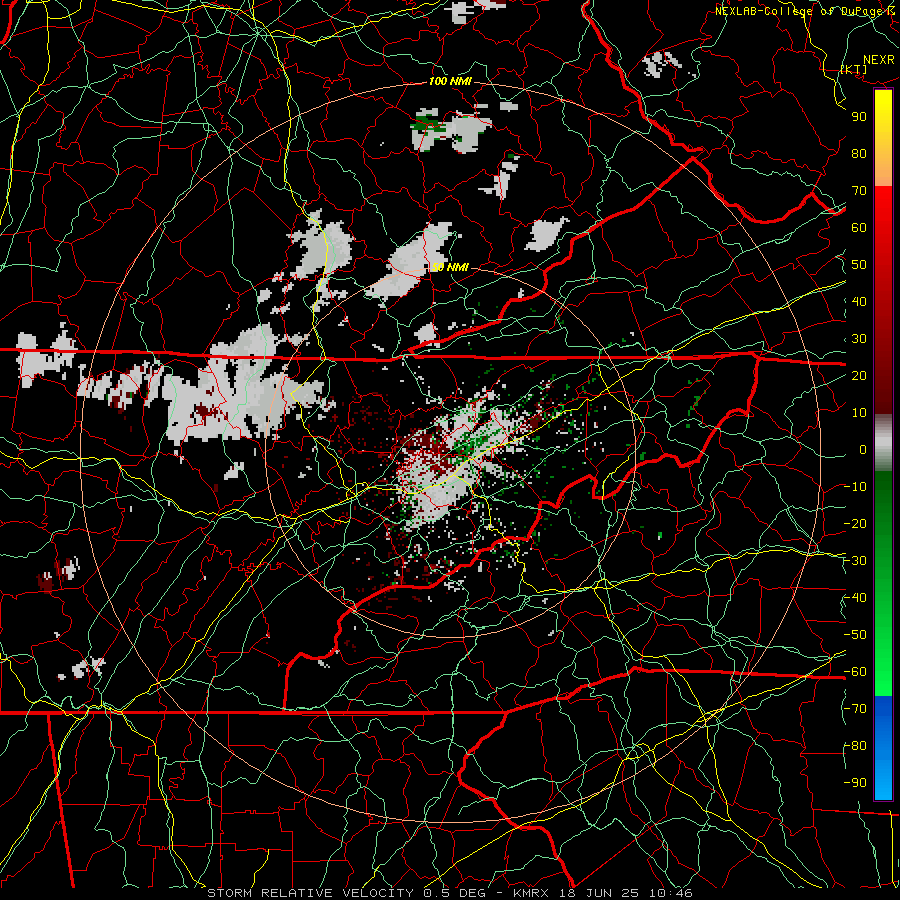The image size is (900, 900).
Task: Click the 80 value on the velocity scale
Action: tap(859, 154)
